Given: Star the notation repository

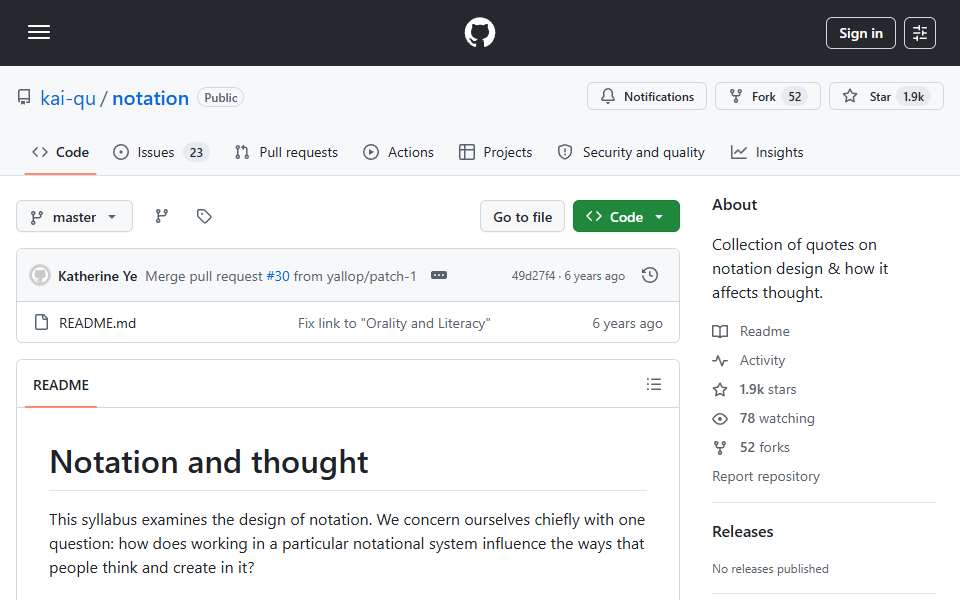Looking at the screenshot, I should [x=886, y=97].
